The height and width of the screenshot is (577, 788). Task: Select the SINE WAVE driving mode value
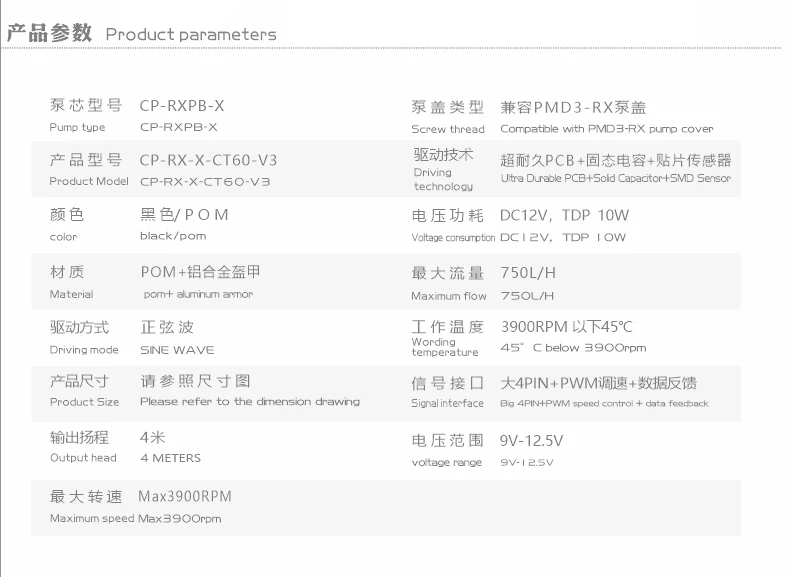177,350
